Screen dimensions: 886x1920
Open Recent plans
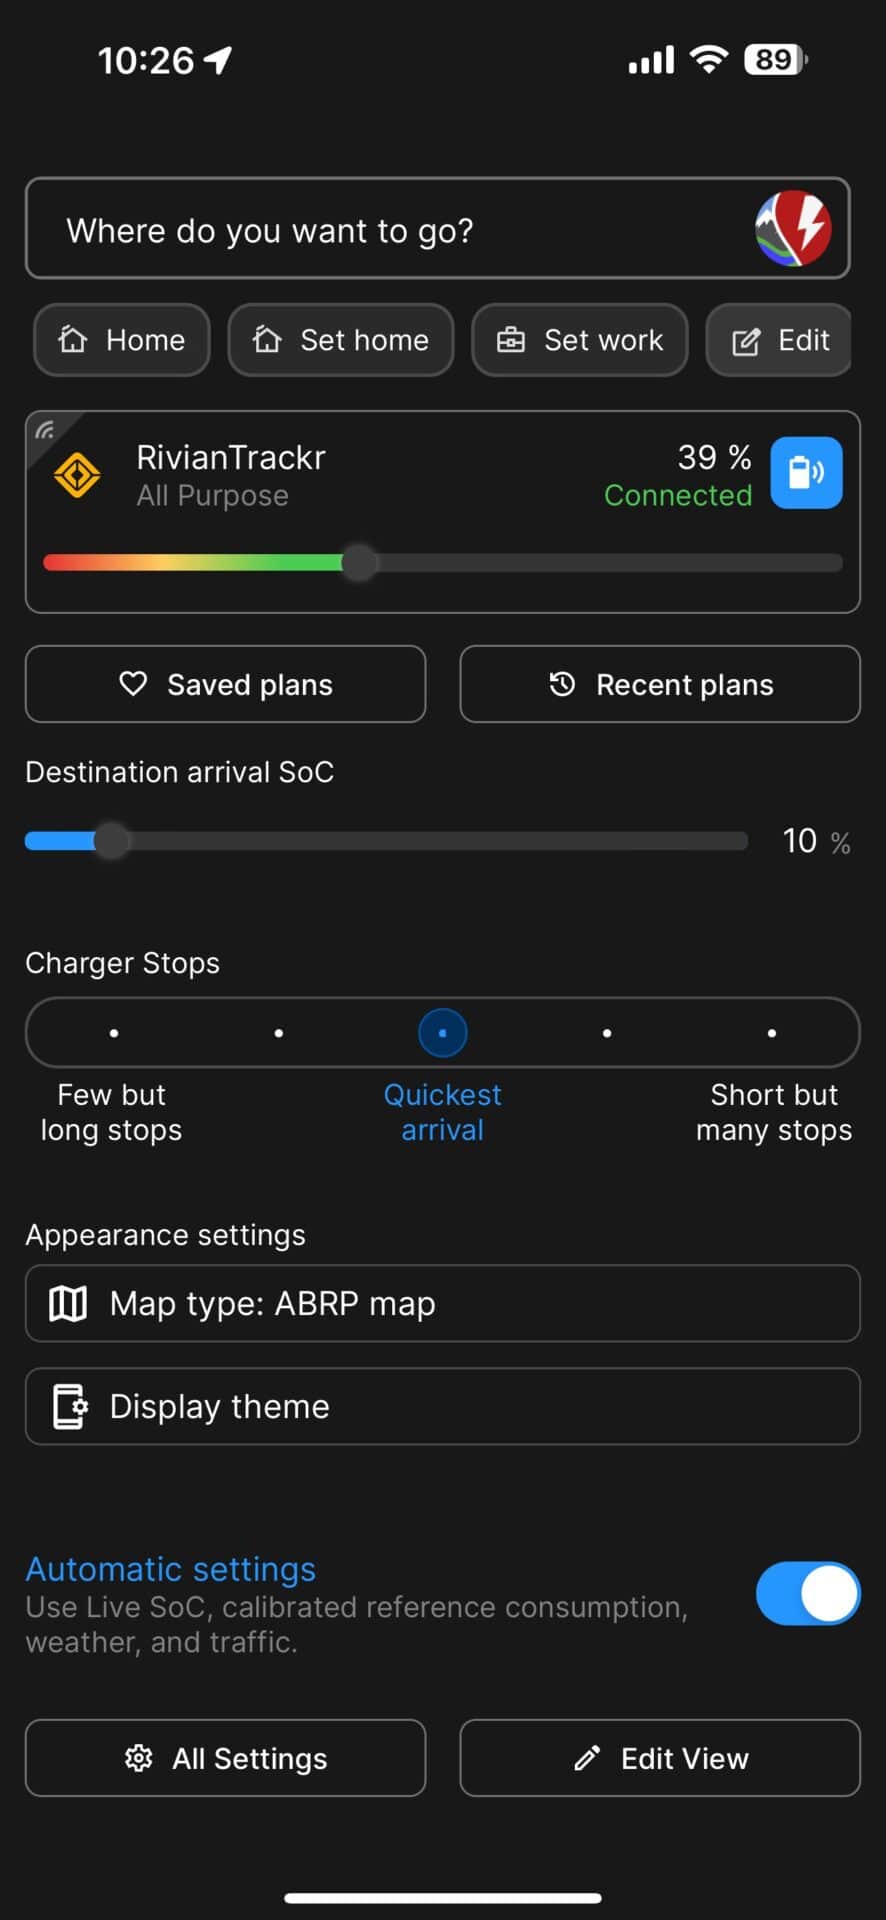tap(660, 684)
